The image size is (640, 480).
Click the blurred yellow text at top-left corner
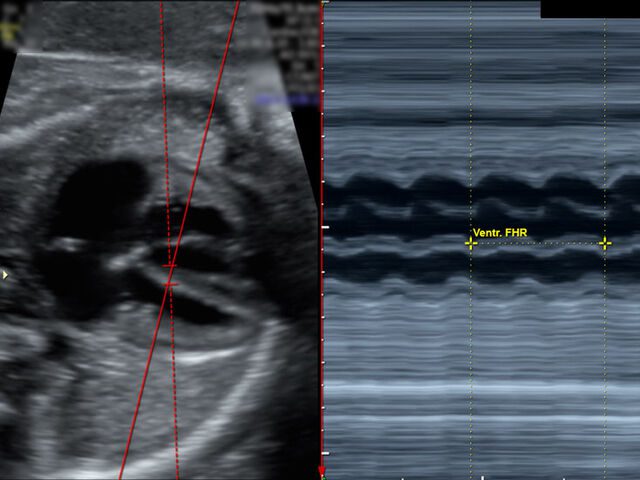[10, 29]
